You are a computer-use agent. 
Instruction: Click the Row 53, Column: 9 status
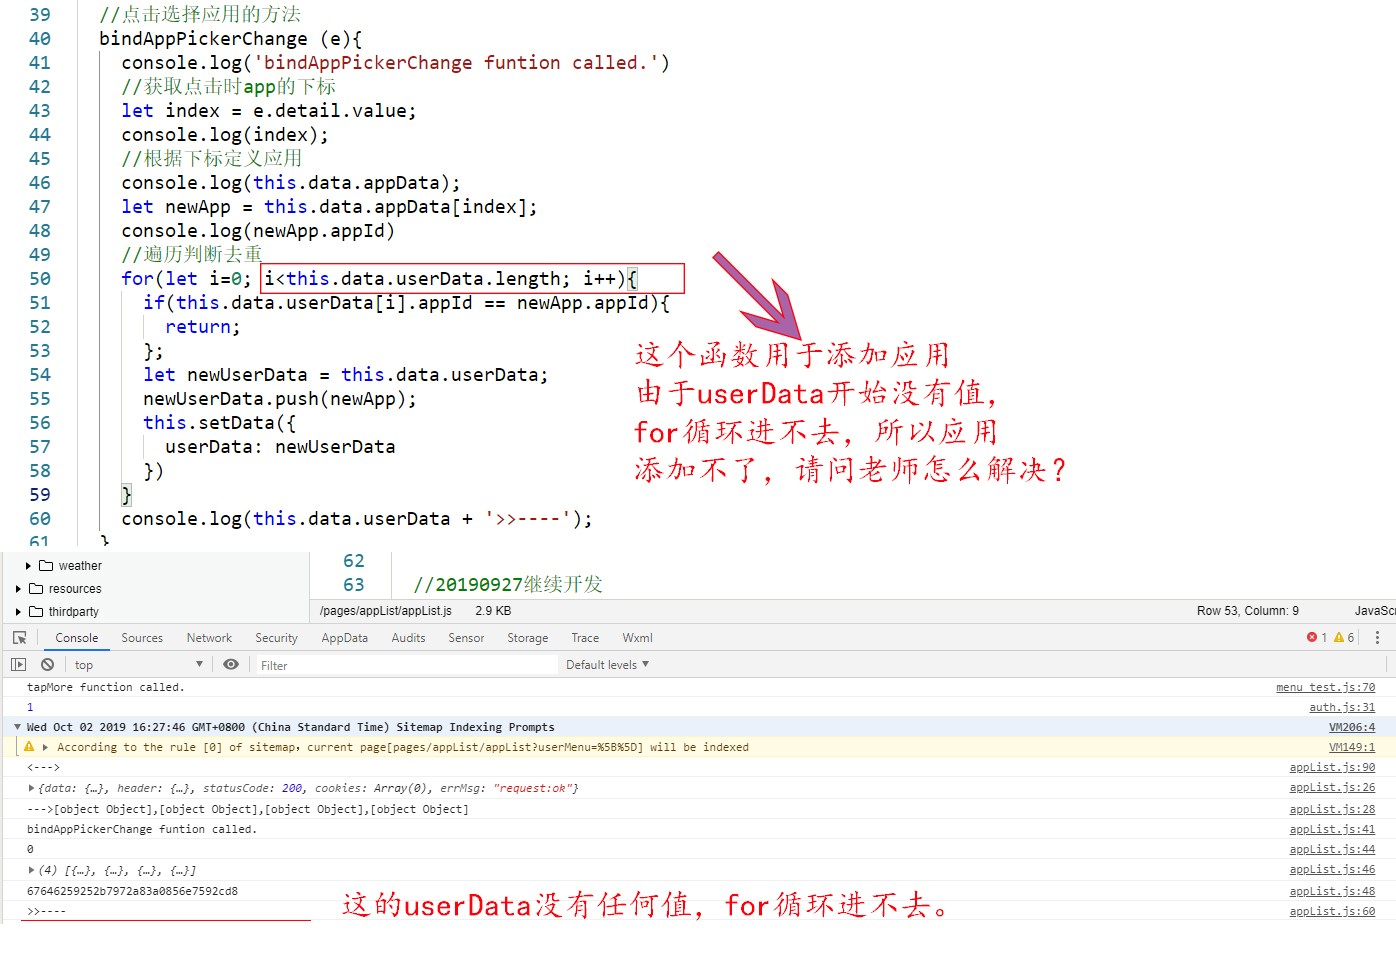1248,610
